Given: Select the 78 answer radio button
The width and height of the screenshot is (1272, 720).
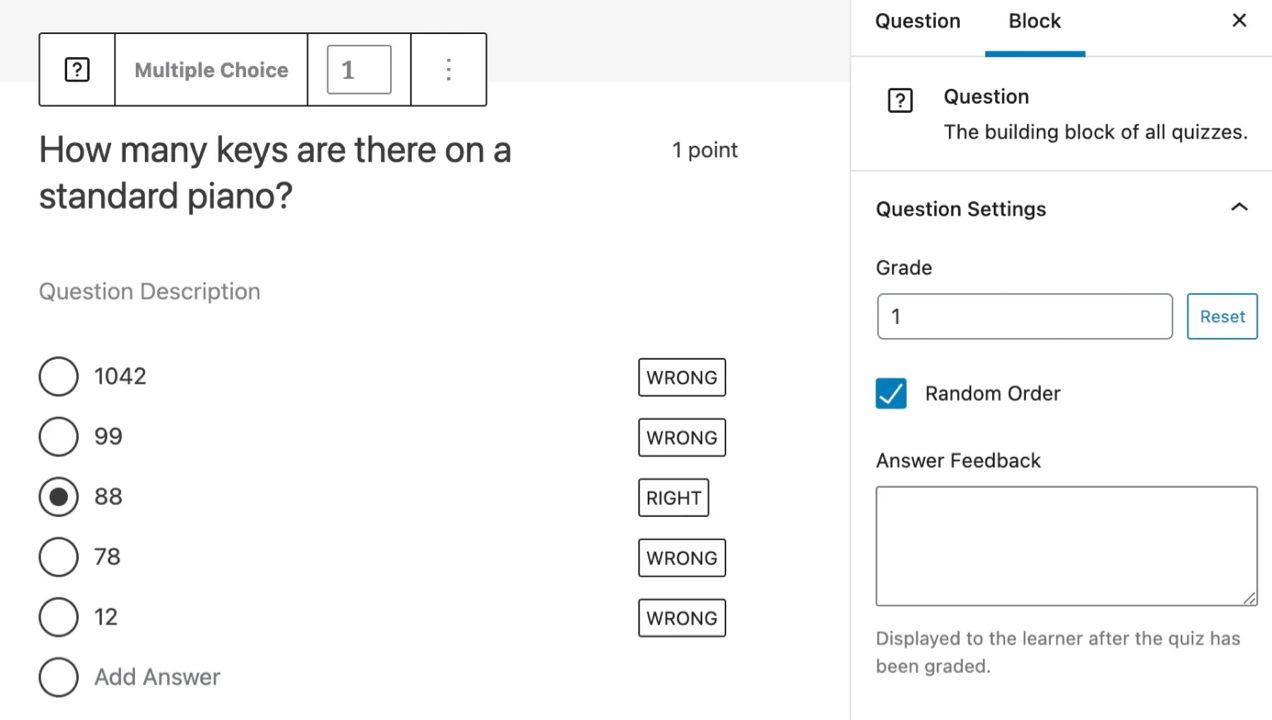Looking at the screenshot, I should click(58, 557).
